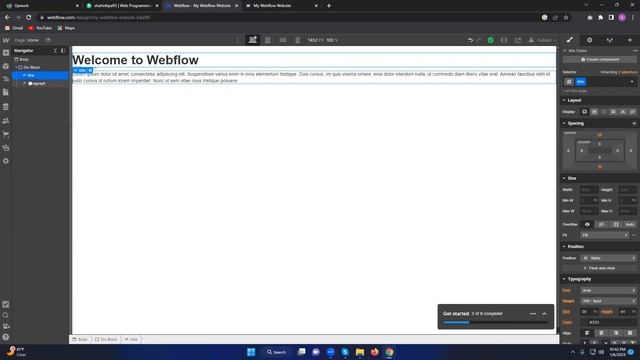
Task: Set display to inline-block
Action: tap(613, 112)
